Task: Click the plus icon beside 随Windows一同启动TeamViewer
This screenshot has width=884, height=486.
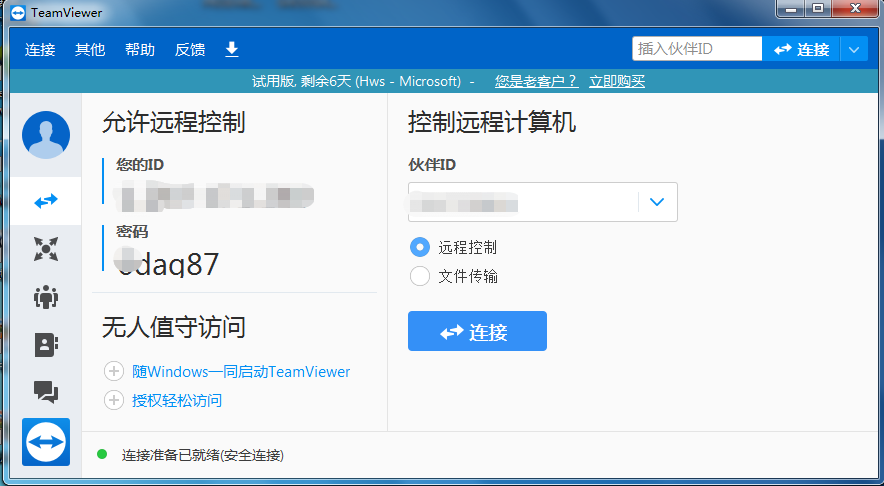Action: click(114, 372)
